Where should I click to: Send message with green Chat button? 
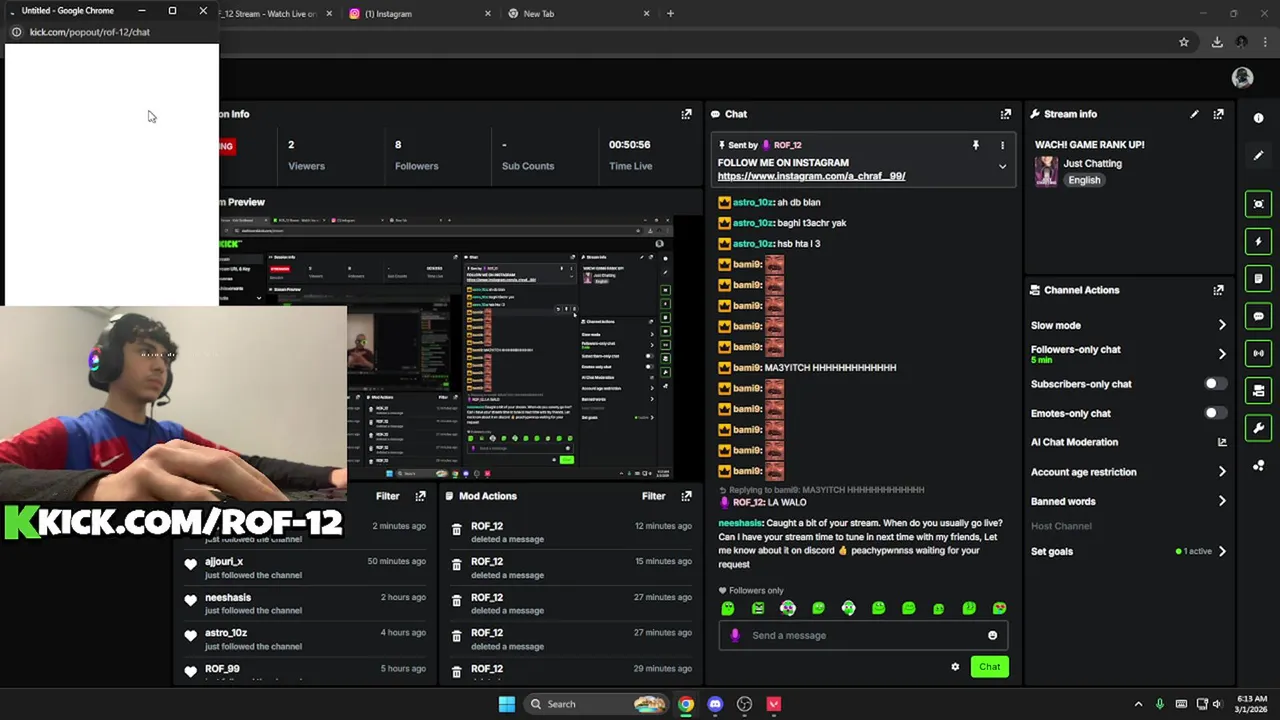(989, 667)
